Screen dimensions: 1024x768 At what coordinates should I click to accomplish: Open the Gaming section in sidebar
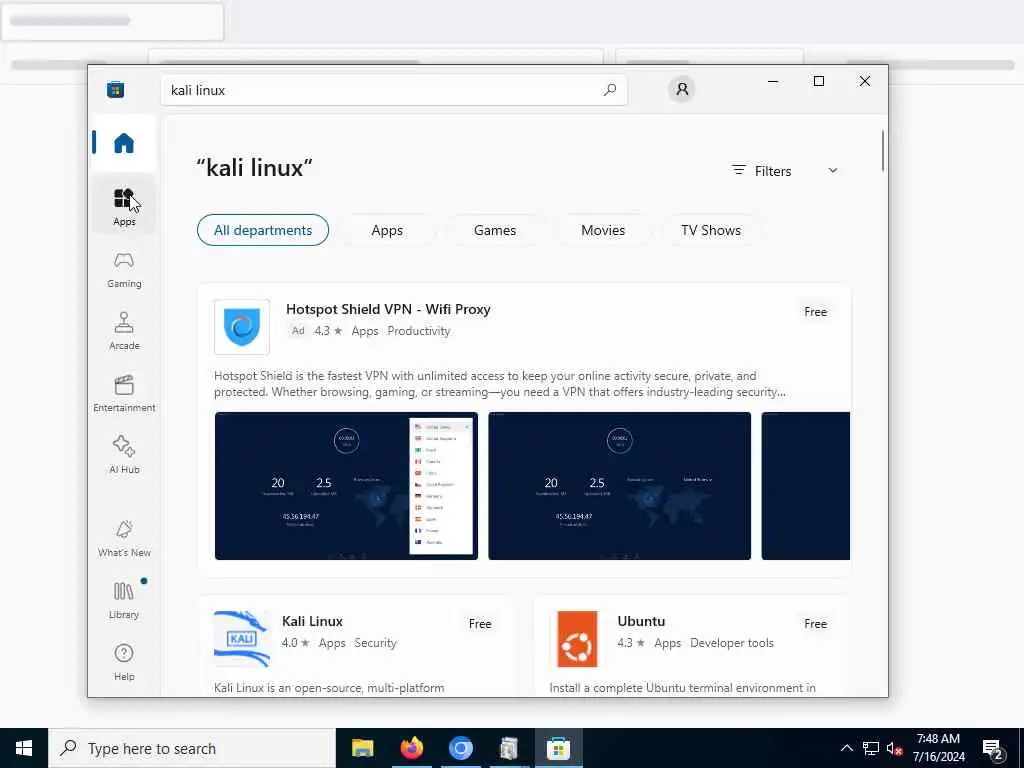[123, 269]
